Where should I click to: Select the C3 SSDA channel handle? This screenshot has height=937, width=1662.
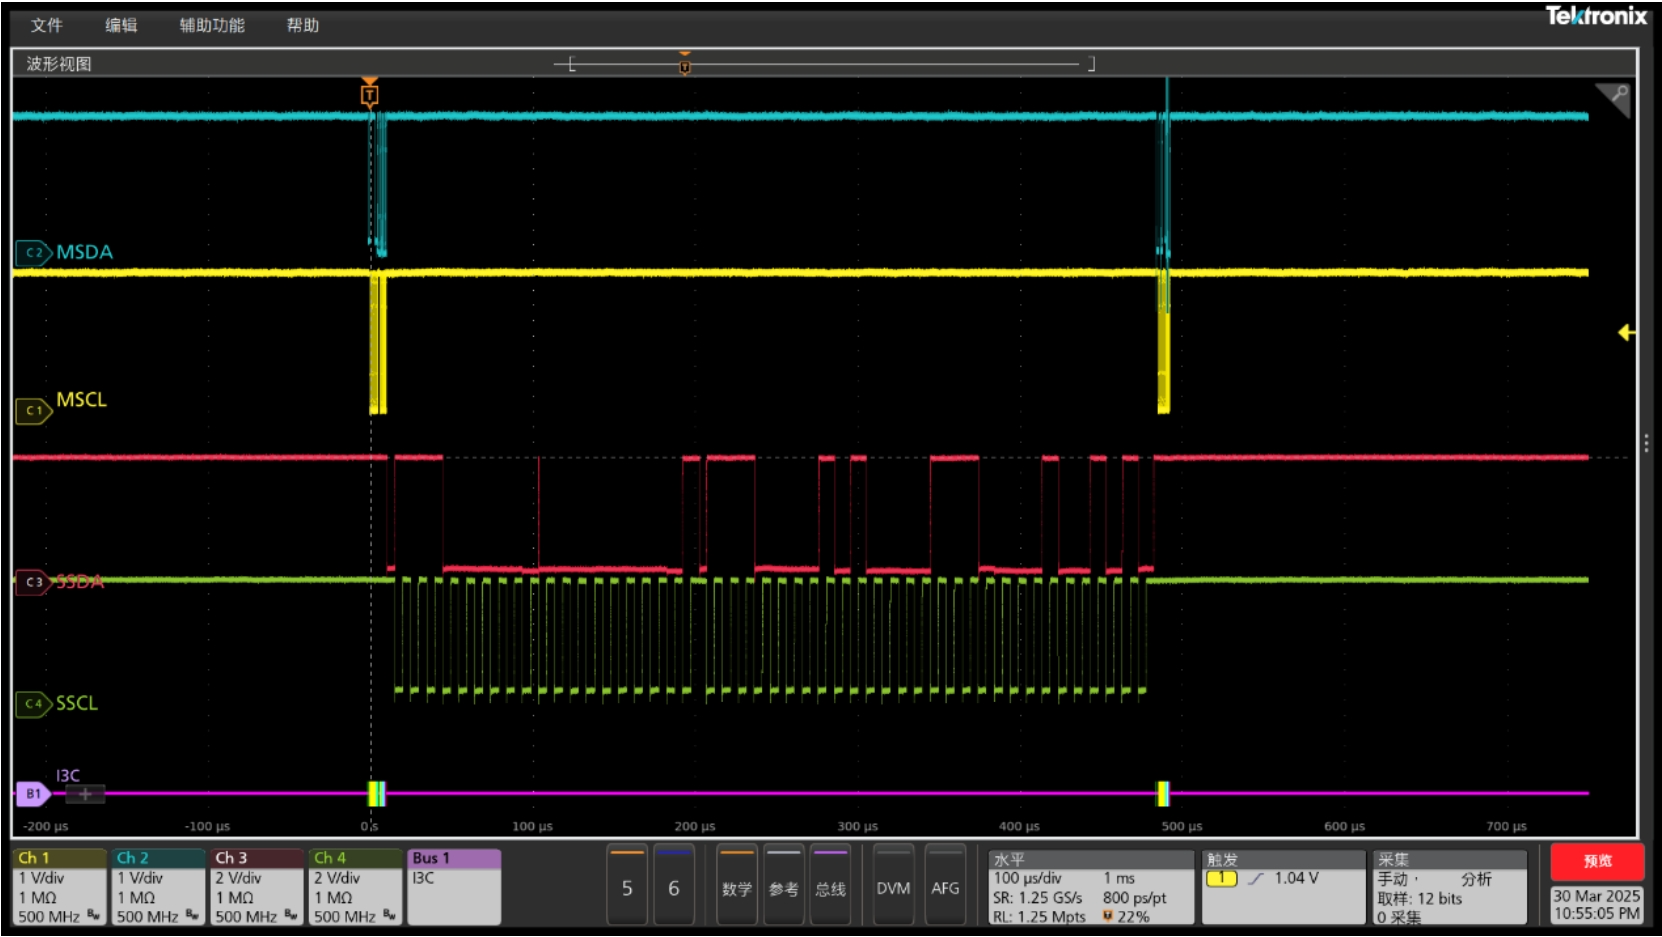pos(33,582)
